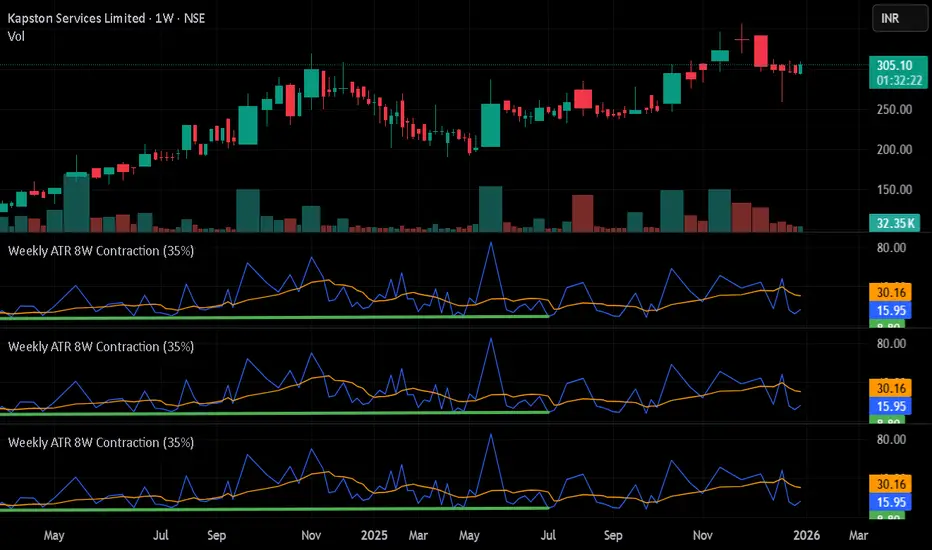Screen dimensions: 932x550
Task: Click the 2026 label on the time axis
Action: (806, 535)
